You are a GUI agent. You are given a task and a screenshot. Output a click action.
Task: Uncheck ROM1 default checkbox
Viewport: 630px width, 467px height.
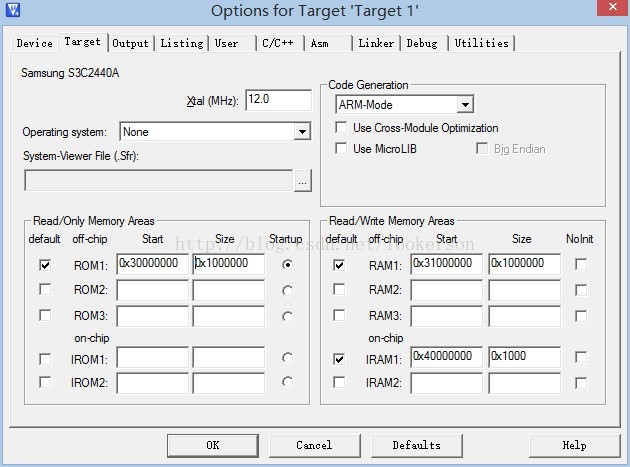pos(45,265)
